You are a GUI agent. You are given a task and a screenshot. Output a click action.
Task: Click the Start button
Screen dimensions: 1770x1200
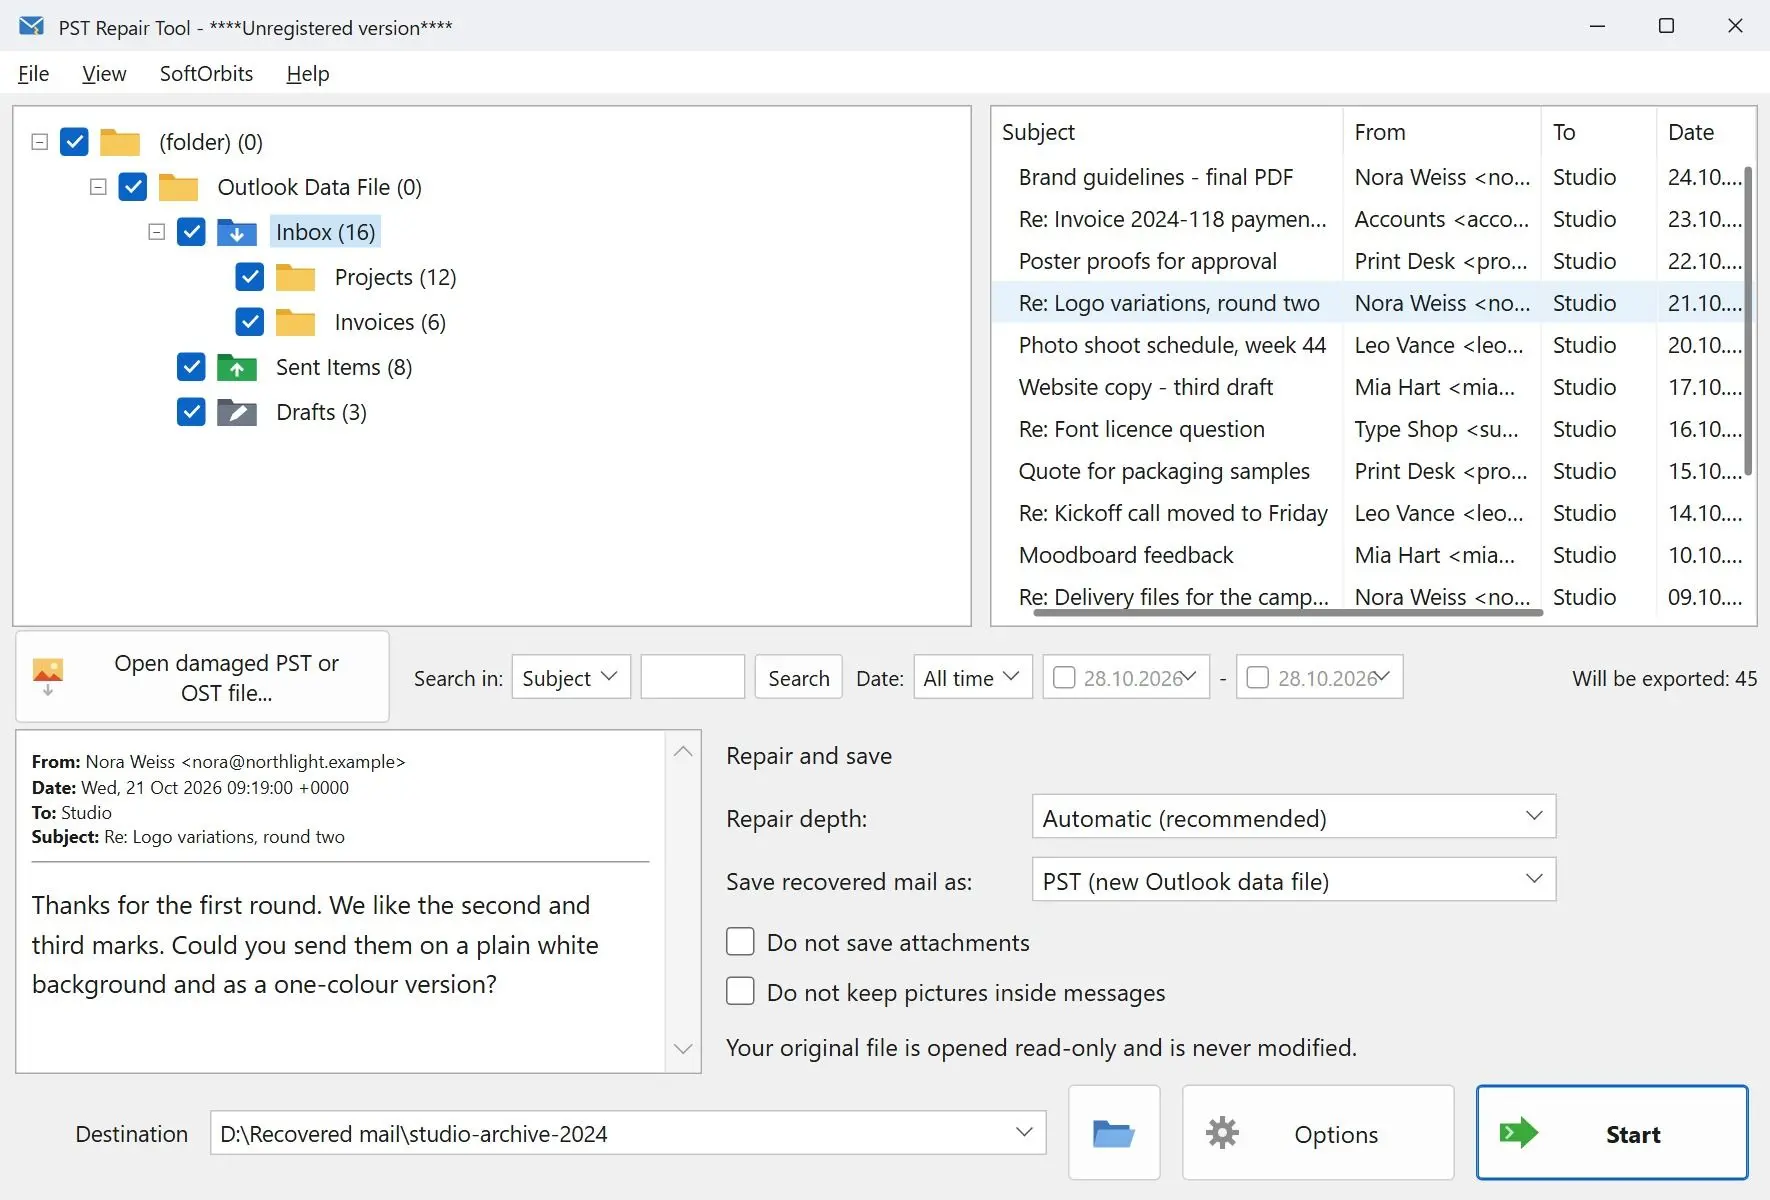pos(1612,1133)
